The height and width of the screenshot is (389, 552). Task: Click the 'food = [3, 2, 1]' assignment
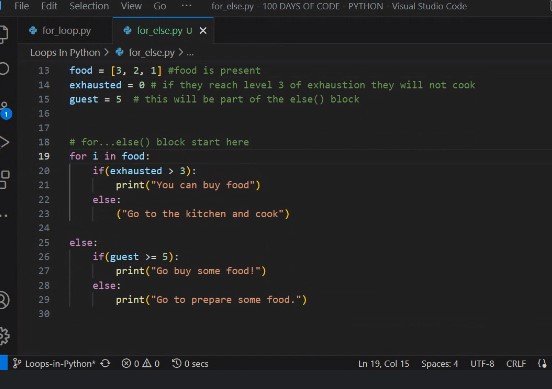[x=115, y=70]
